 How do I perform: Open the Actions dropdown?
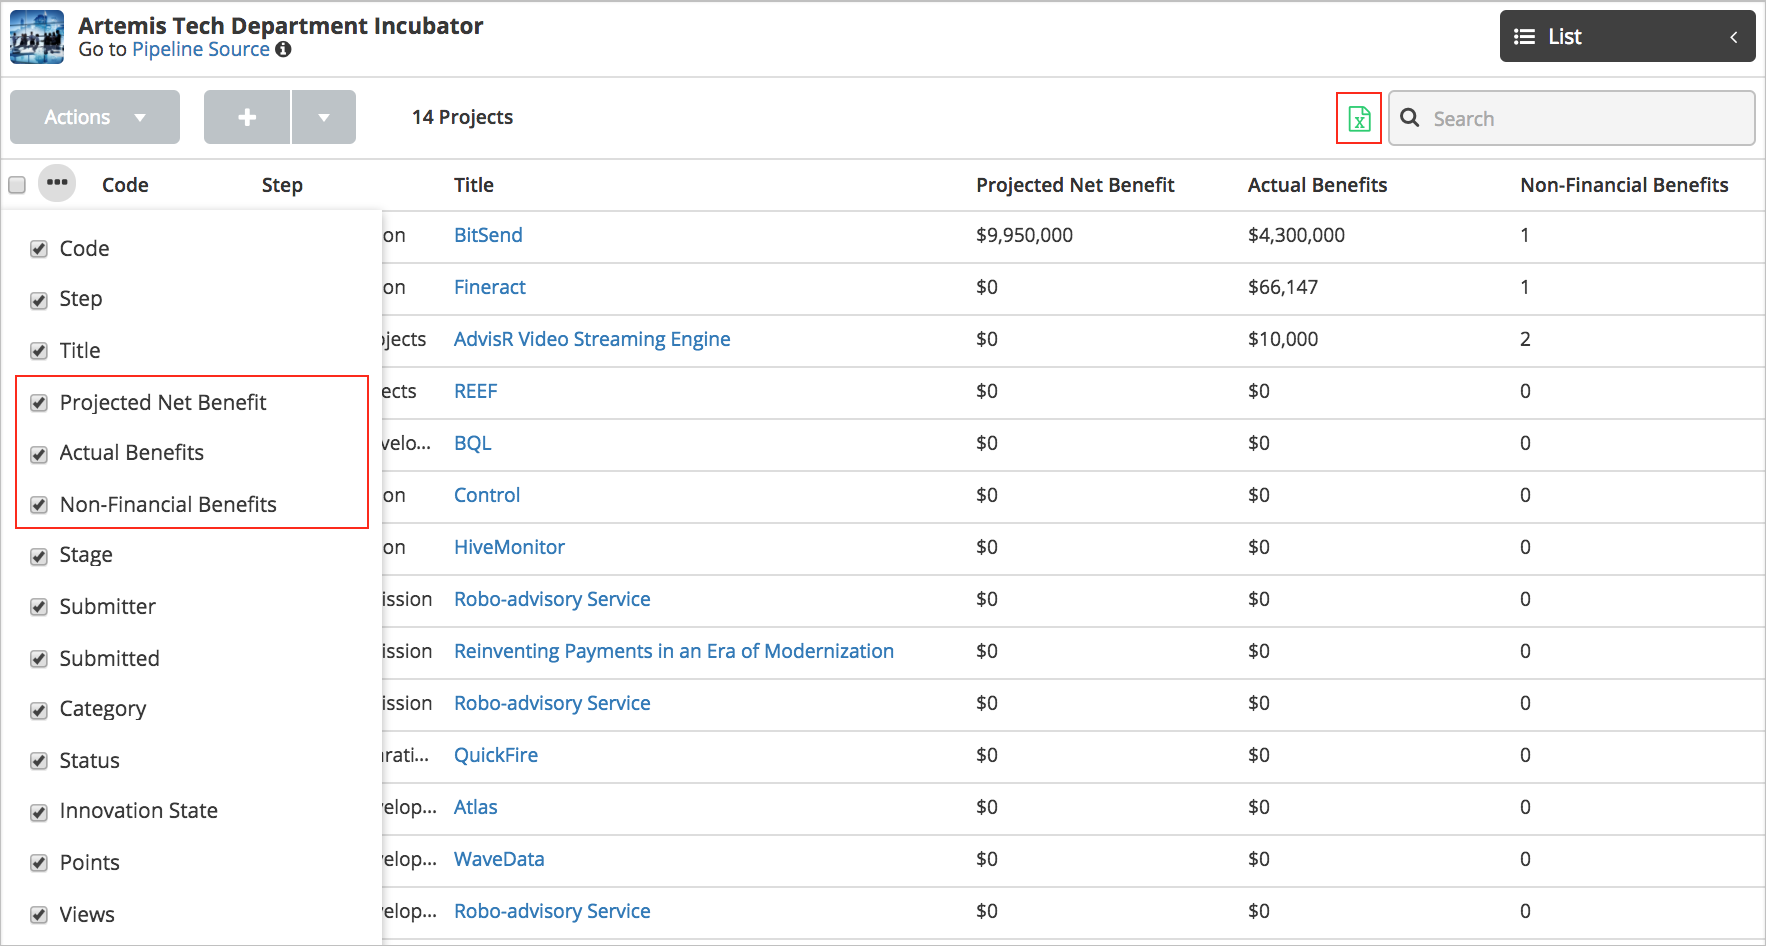coord(95,117)
